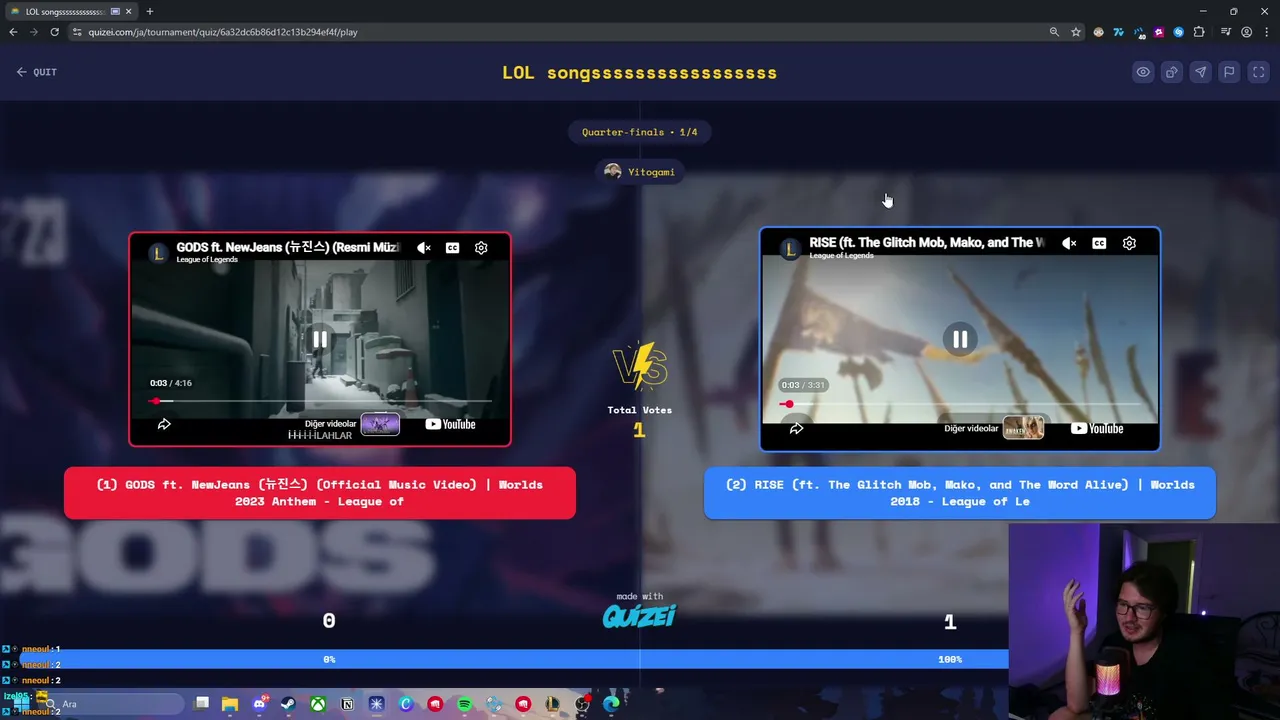This screenshot has width=1280, height=720.
Task: Click the Quizei logo
Action: coord(640,616)
